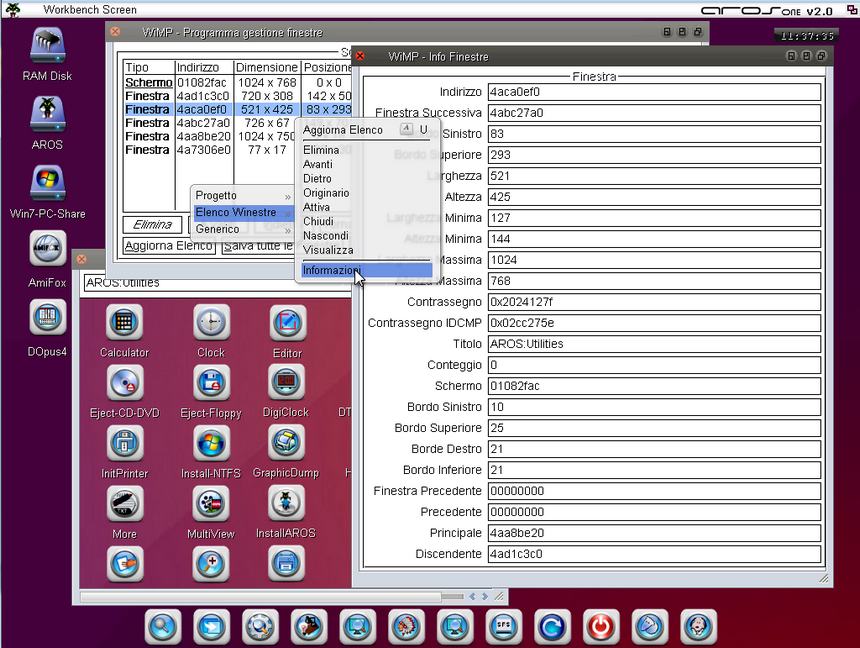
Task: Open the DOpus4 desktop icon
Action: coord(47,318)
